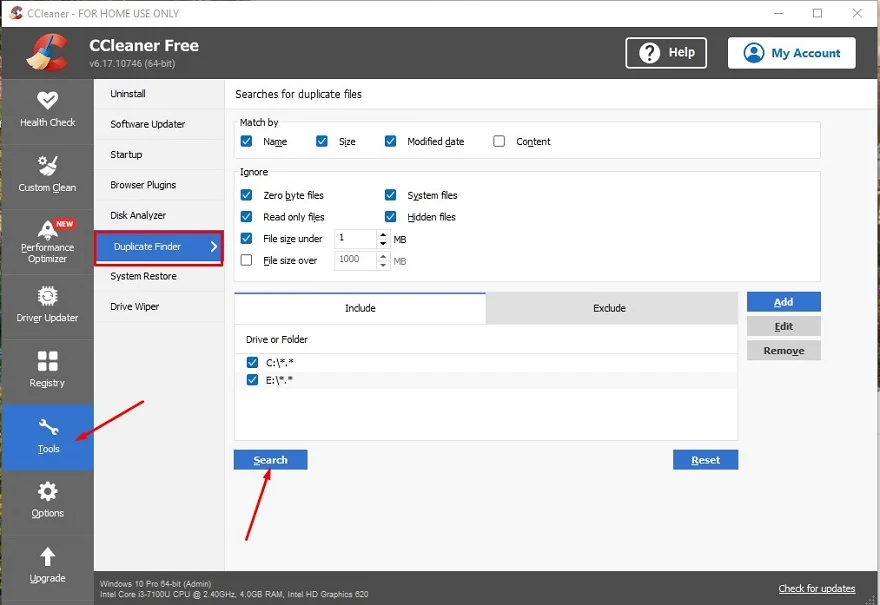This screenshot has height=605, width=880.
Task: Enable File size over checkbox
Action: (x=247, y=260)
